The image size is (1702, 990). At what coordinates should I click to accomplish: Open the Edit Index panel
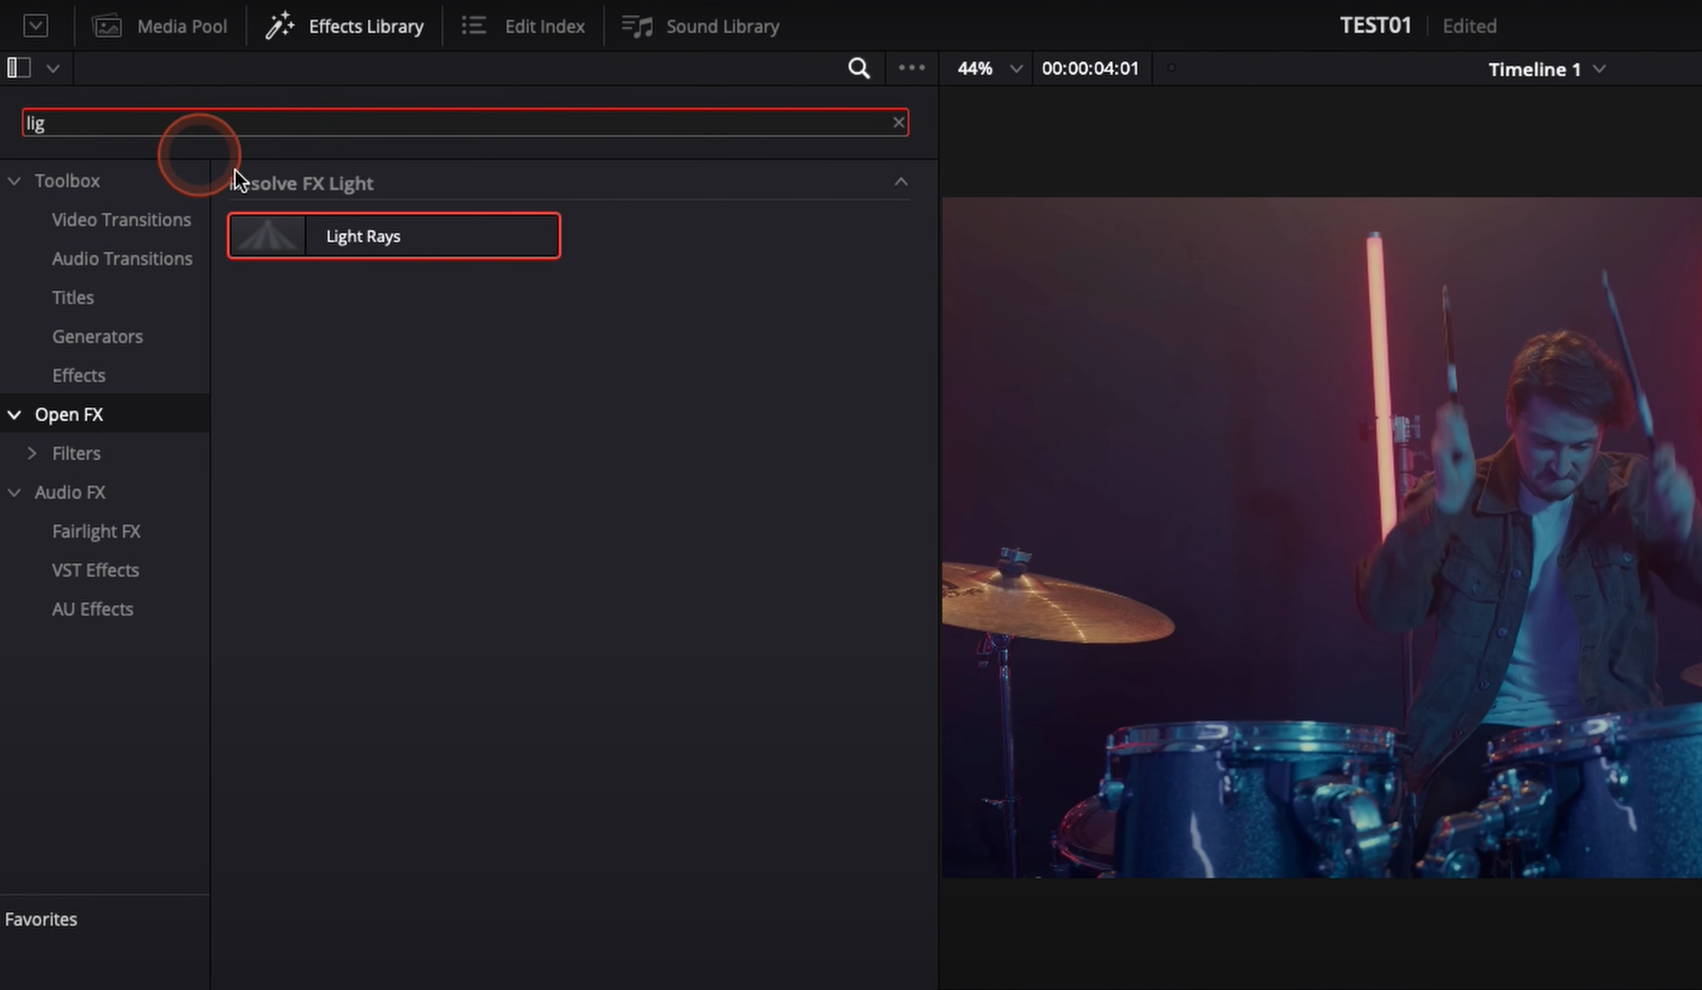[x=522, y=26]
